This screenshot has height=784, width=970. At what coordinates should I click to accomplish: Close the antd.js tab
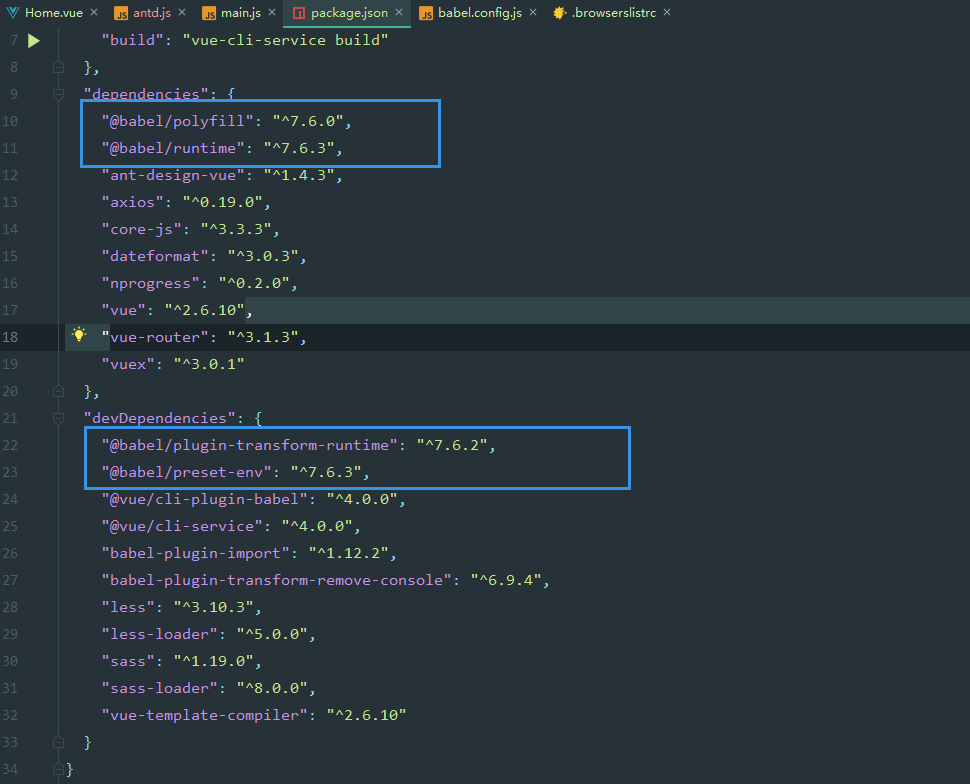point(182,12)
